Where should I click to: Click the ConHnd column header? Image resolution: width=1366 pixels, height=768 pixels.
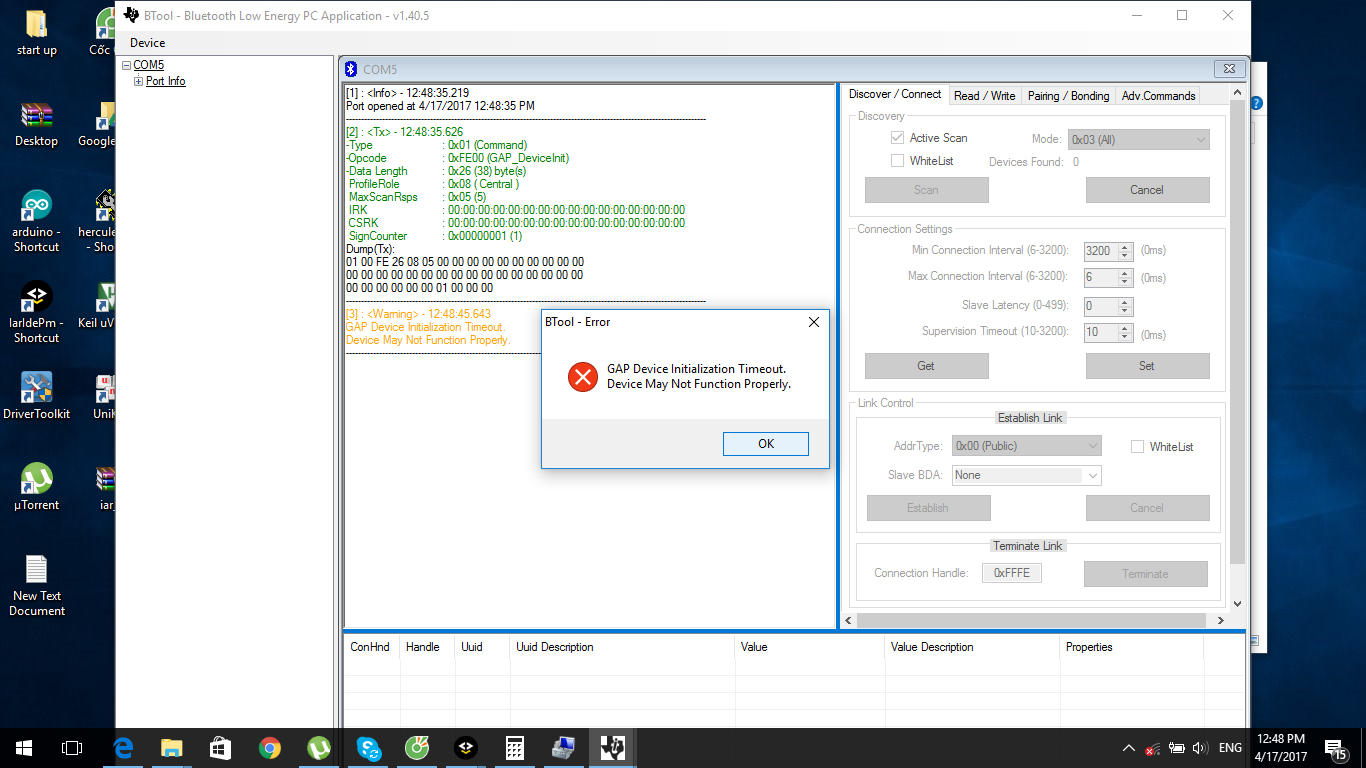371,647
